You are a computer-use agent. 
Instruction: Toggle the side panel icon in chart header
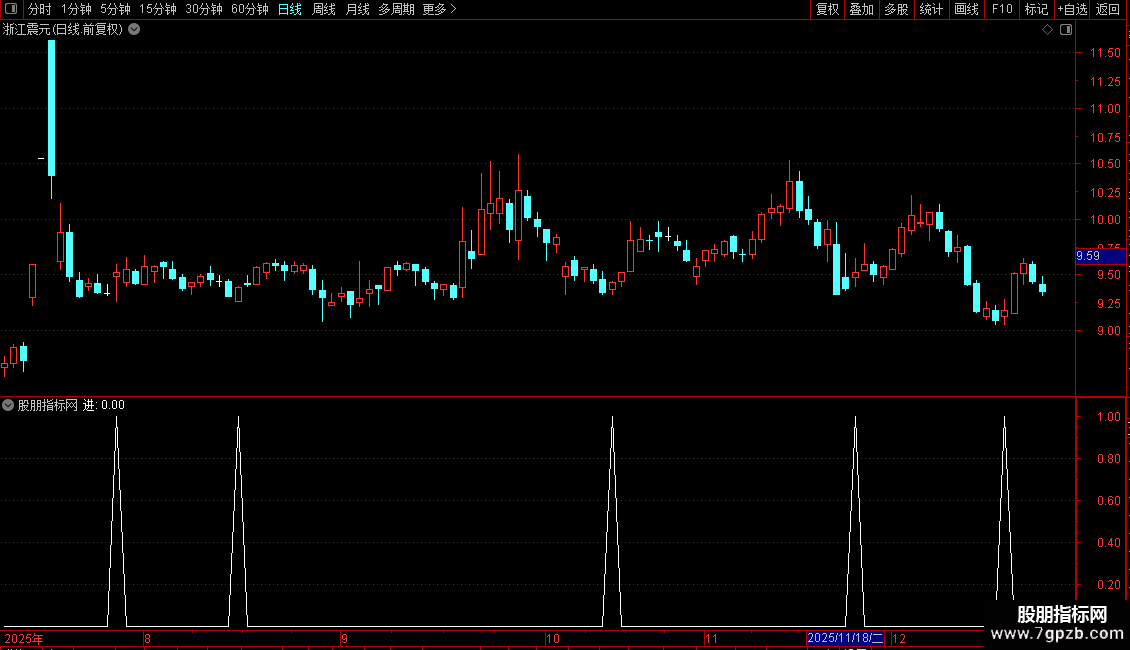1066,30
